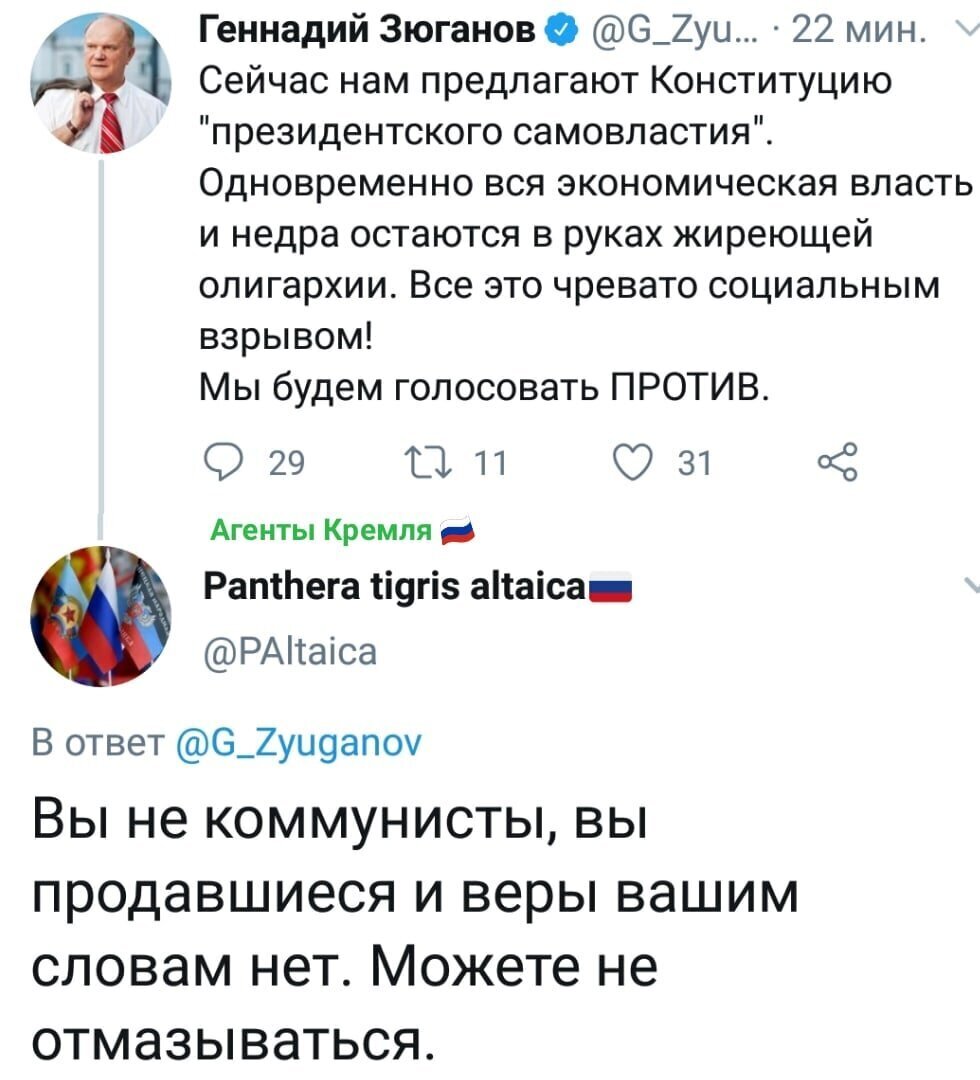The height and width of the screenshot is (1080, 980).
Task: Open Panthera tigris altaica's flag avatar
Action: pos(101,616)
